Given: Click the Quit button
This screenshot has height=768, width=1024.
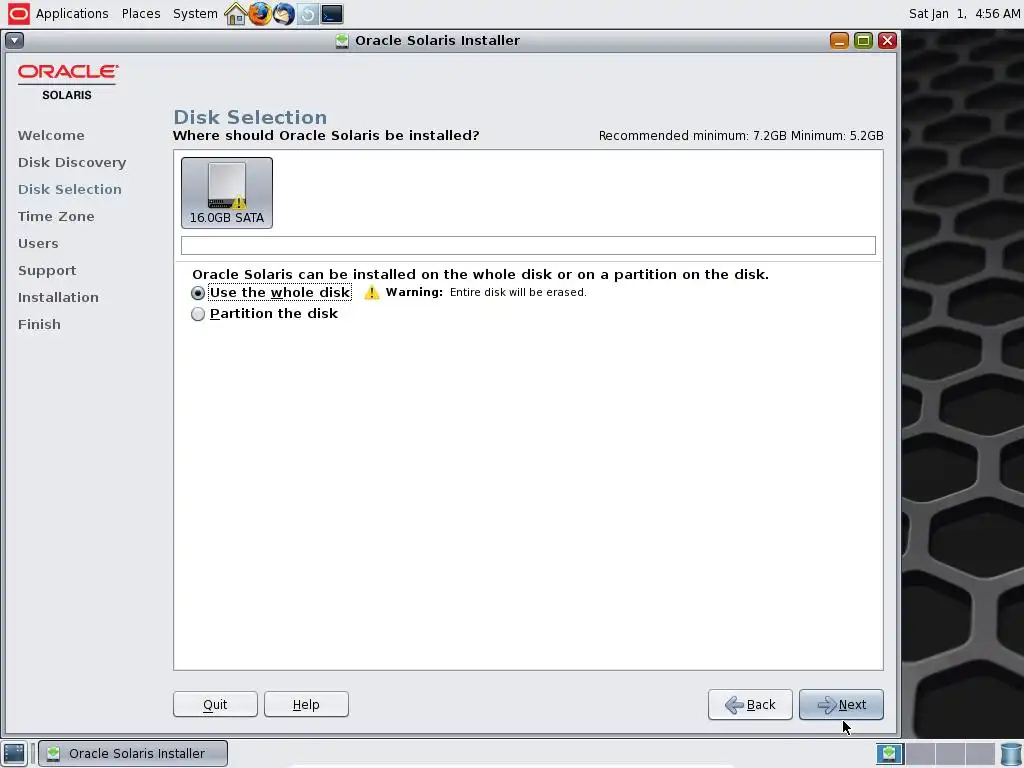Looking at the screenshot, I should pos(216,705).
